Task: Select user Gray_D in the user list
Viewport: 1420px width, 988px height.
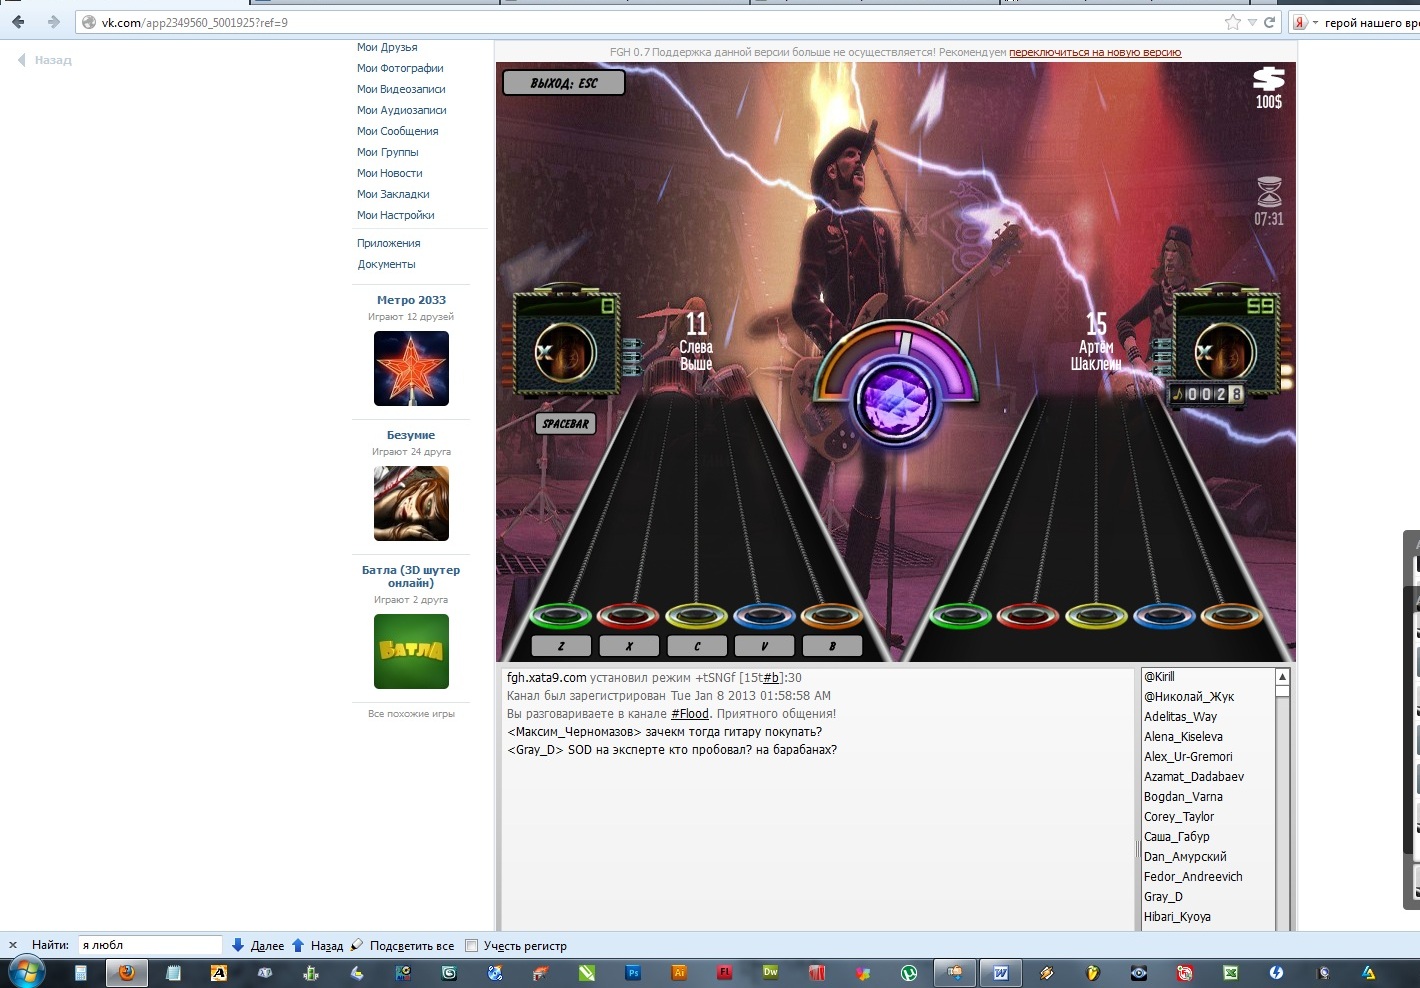Action: point(1164,897)
